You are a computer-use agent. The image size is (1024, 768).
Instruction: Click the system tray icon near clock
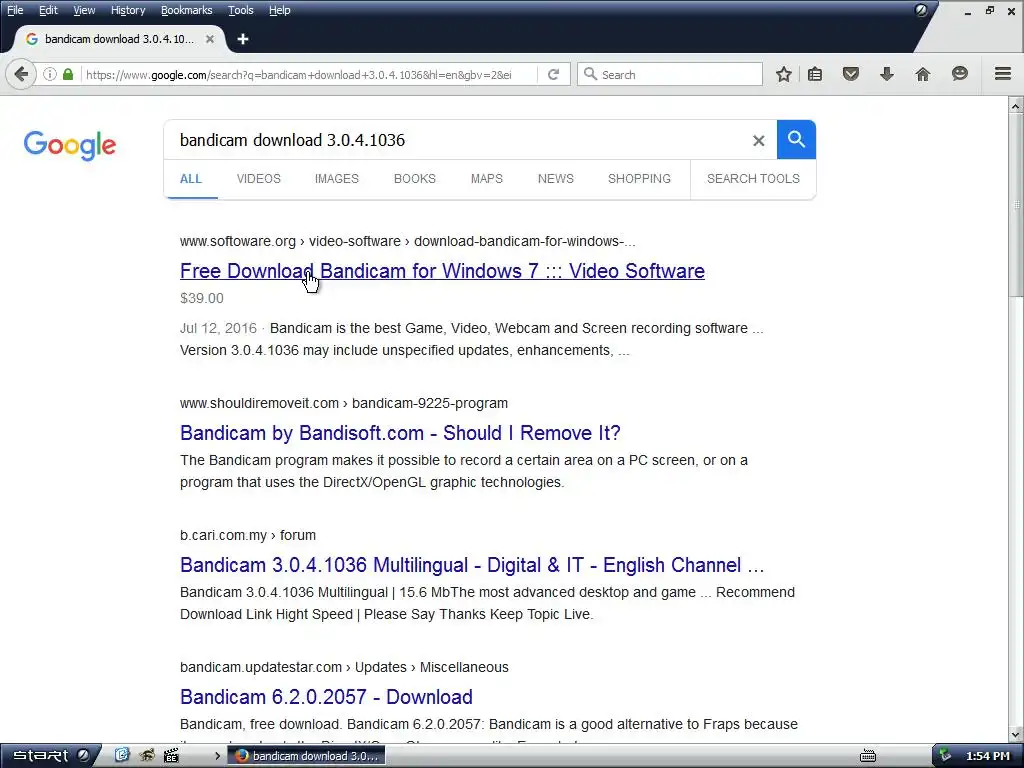point(945,756)
